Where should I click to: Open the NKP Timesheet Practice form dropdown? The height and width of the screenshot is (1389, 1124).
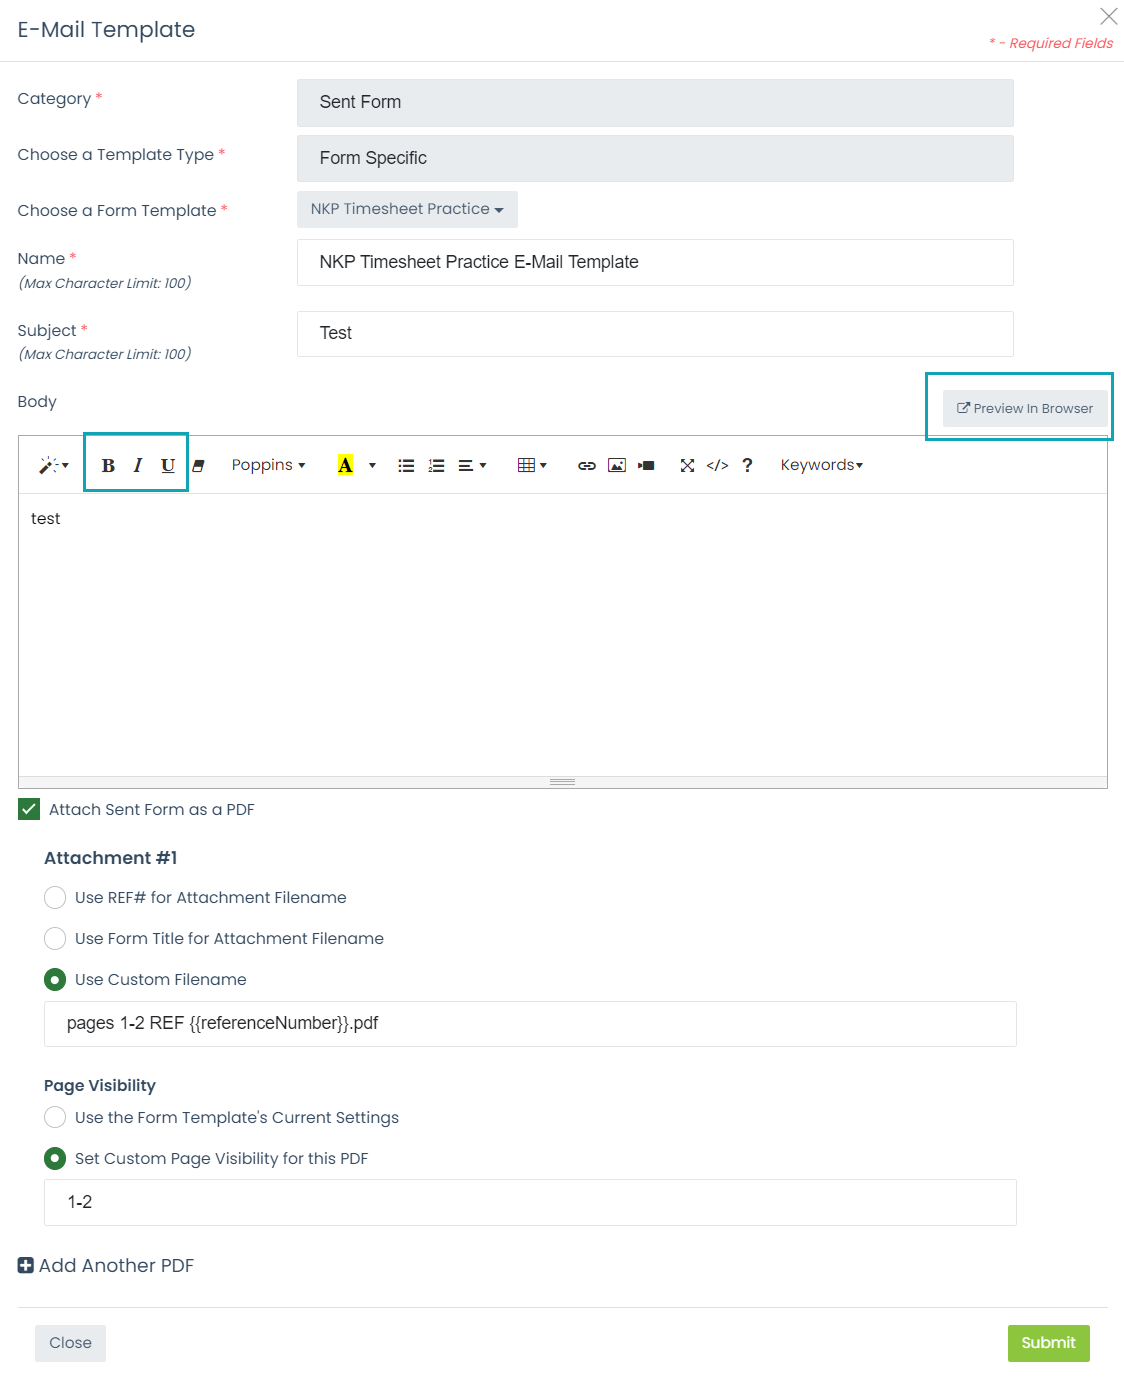(x=407, y=209)
